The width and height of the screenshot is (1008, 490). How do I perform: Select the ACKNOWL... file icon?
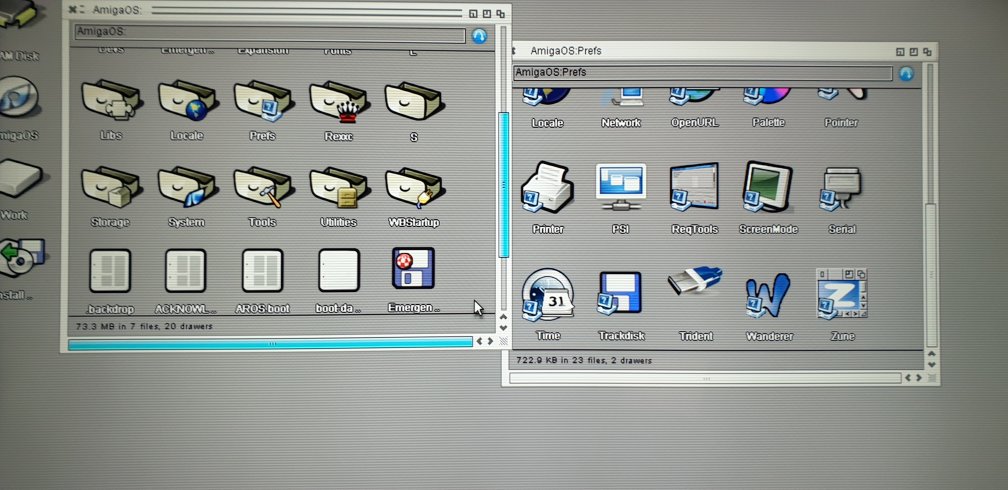pyautogui.click(x=186, y=271)
